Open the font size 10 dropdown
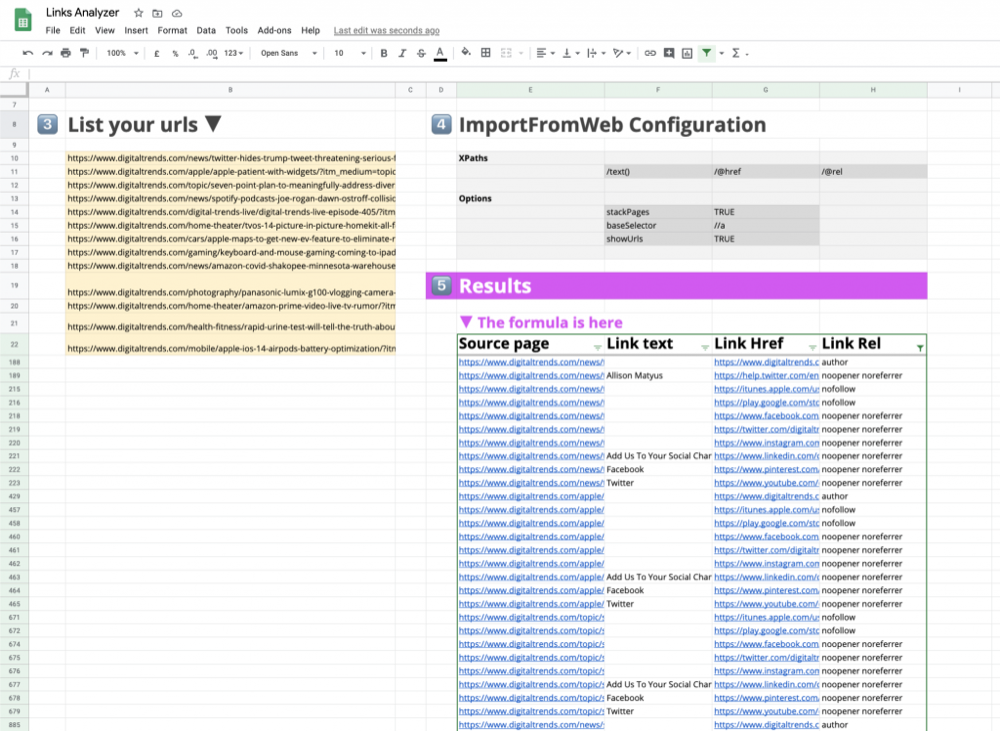Viewport: 1000px width, 731px height. (x=349, y=54)
